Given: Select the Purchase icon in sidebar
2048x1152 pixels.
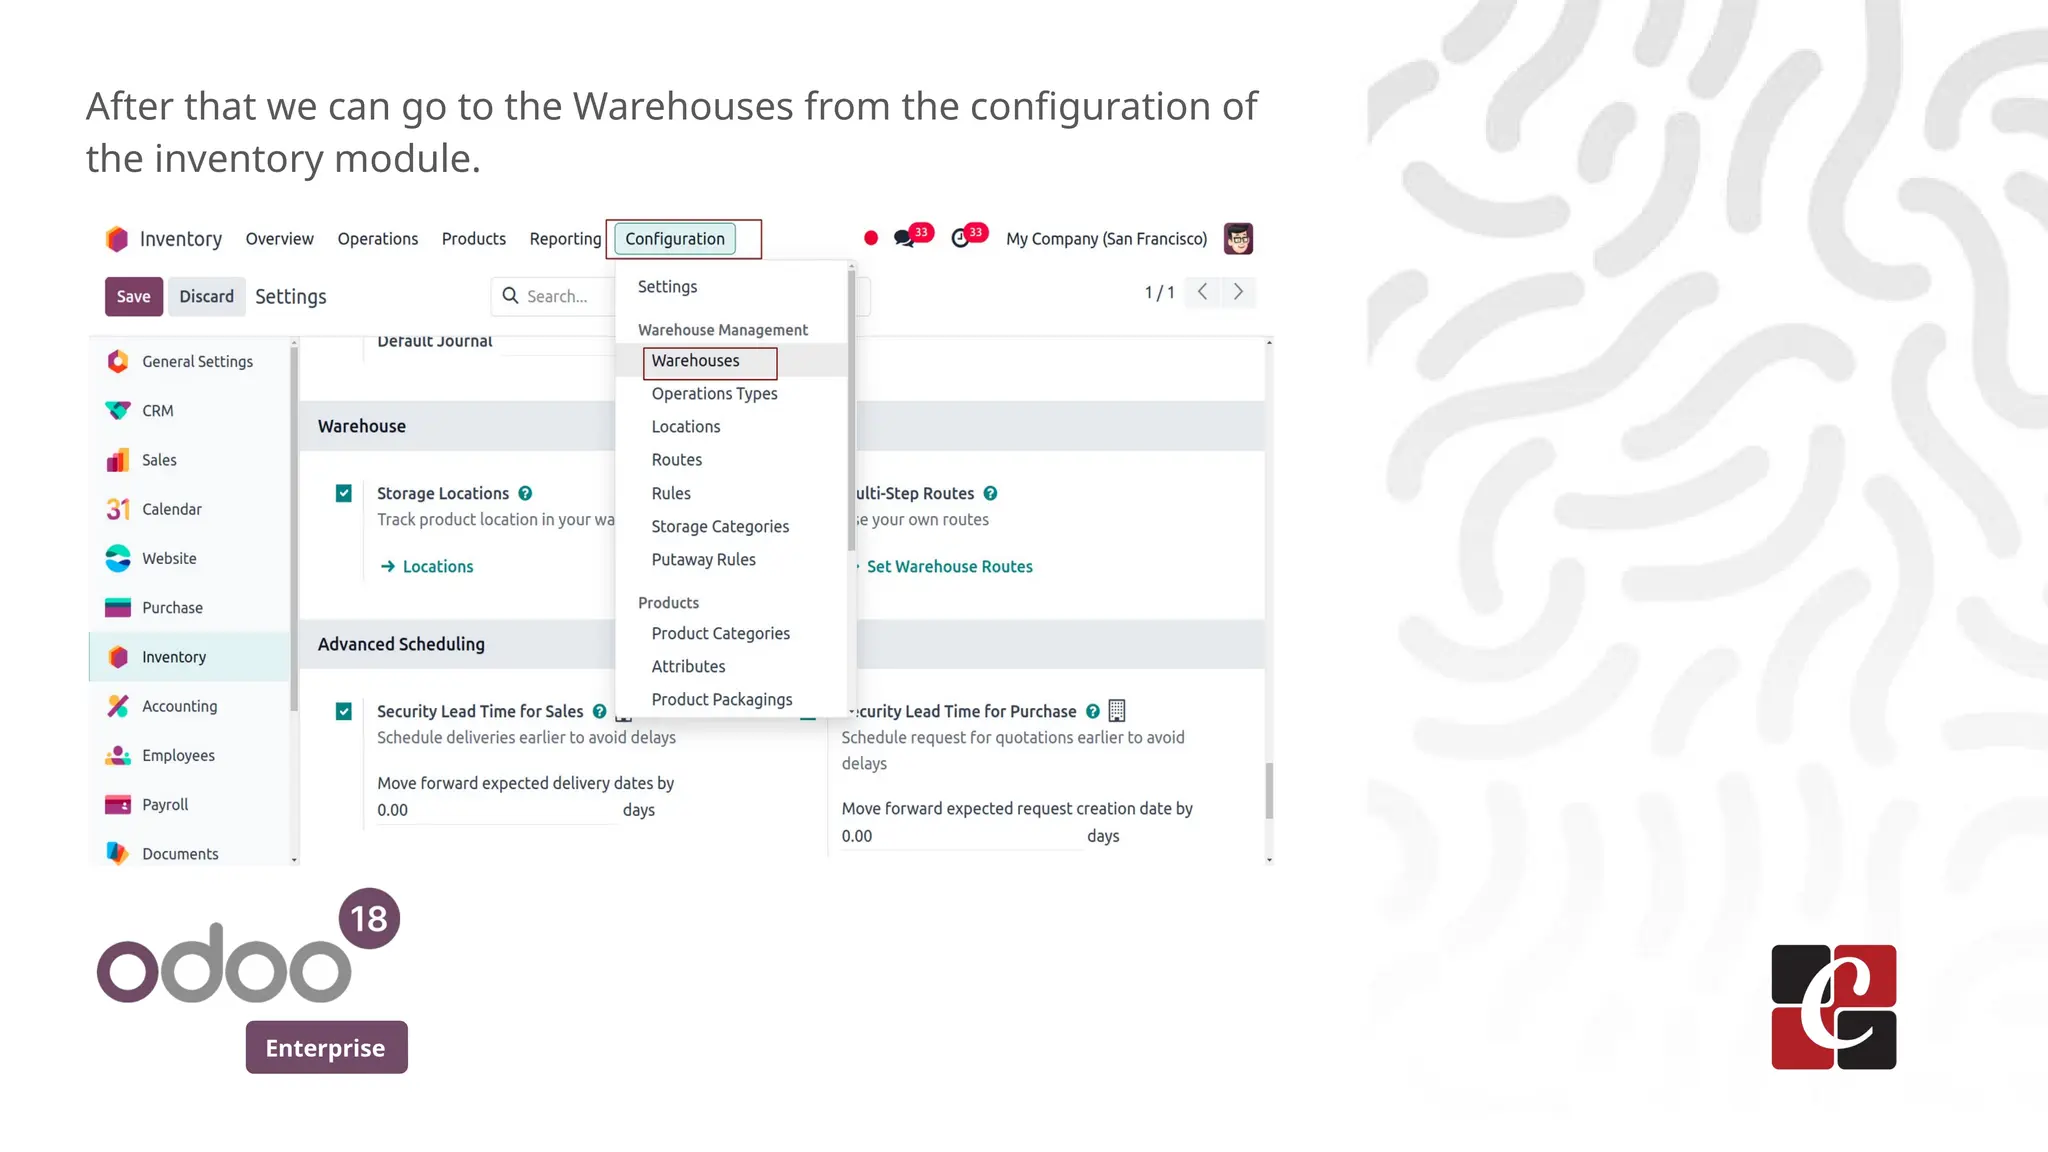Looking at the screenshot, I should [x=118, y=607].
